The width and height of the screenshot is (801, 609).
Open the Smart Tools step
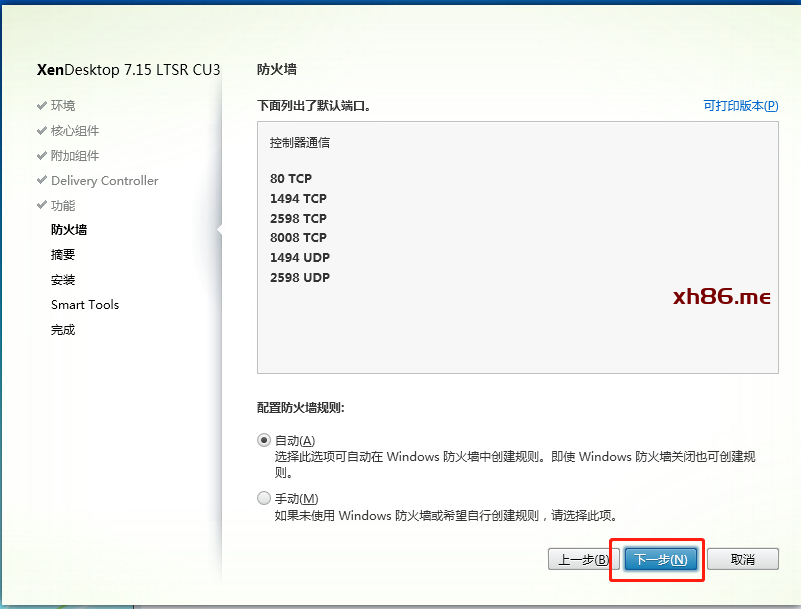(x=85, y=305)
